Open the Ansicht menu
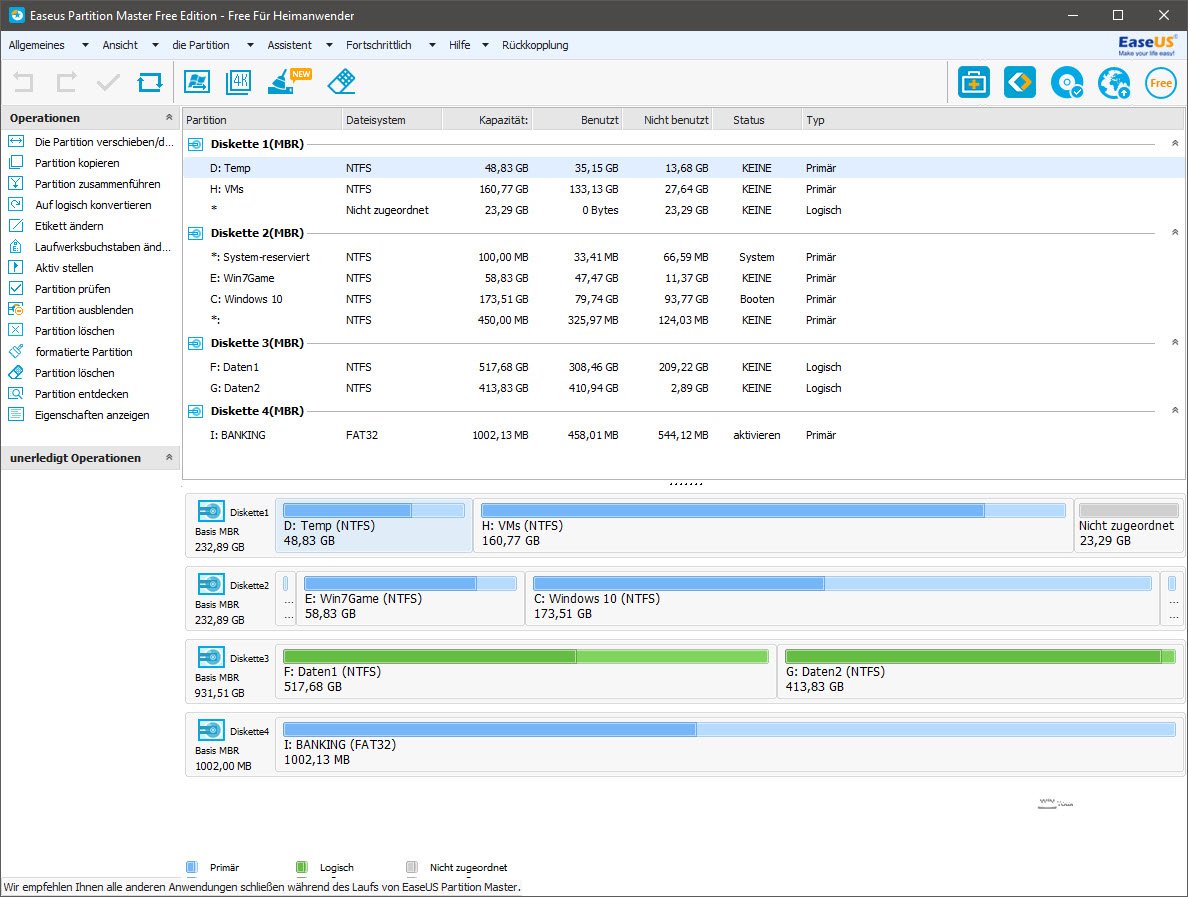Viewport: 1188px width, 897px height. 120,45
